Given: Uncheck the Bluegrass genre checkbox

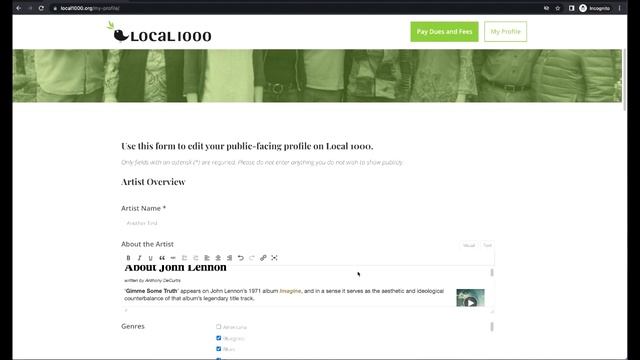Looking at the screenshot, I should [x=218, y=338].
